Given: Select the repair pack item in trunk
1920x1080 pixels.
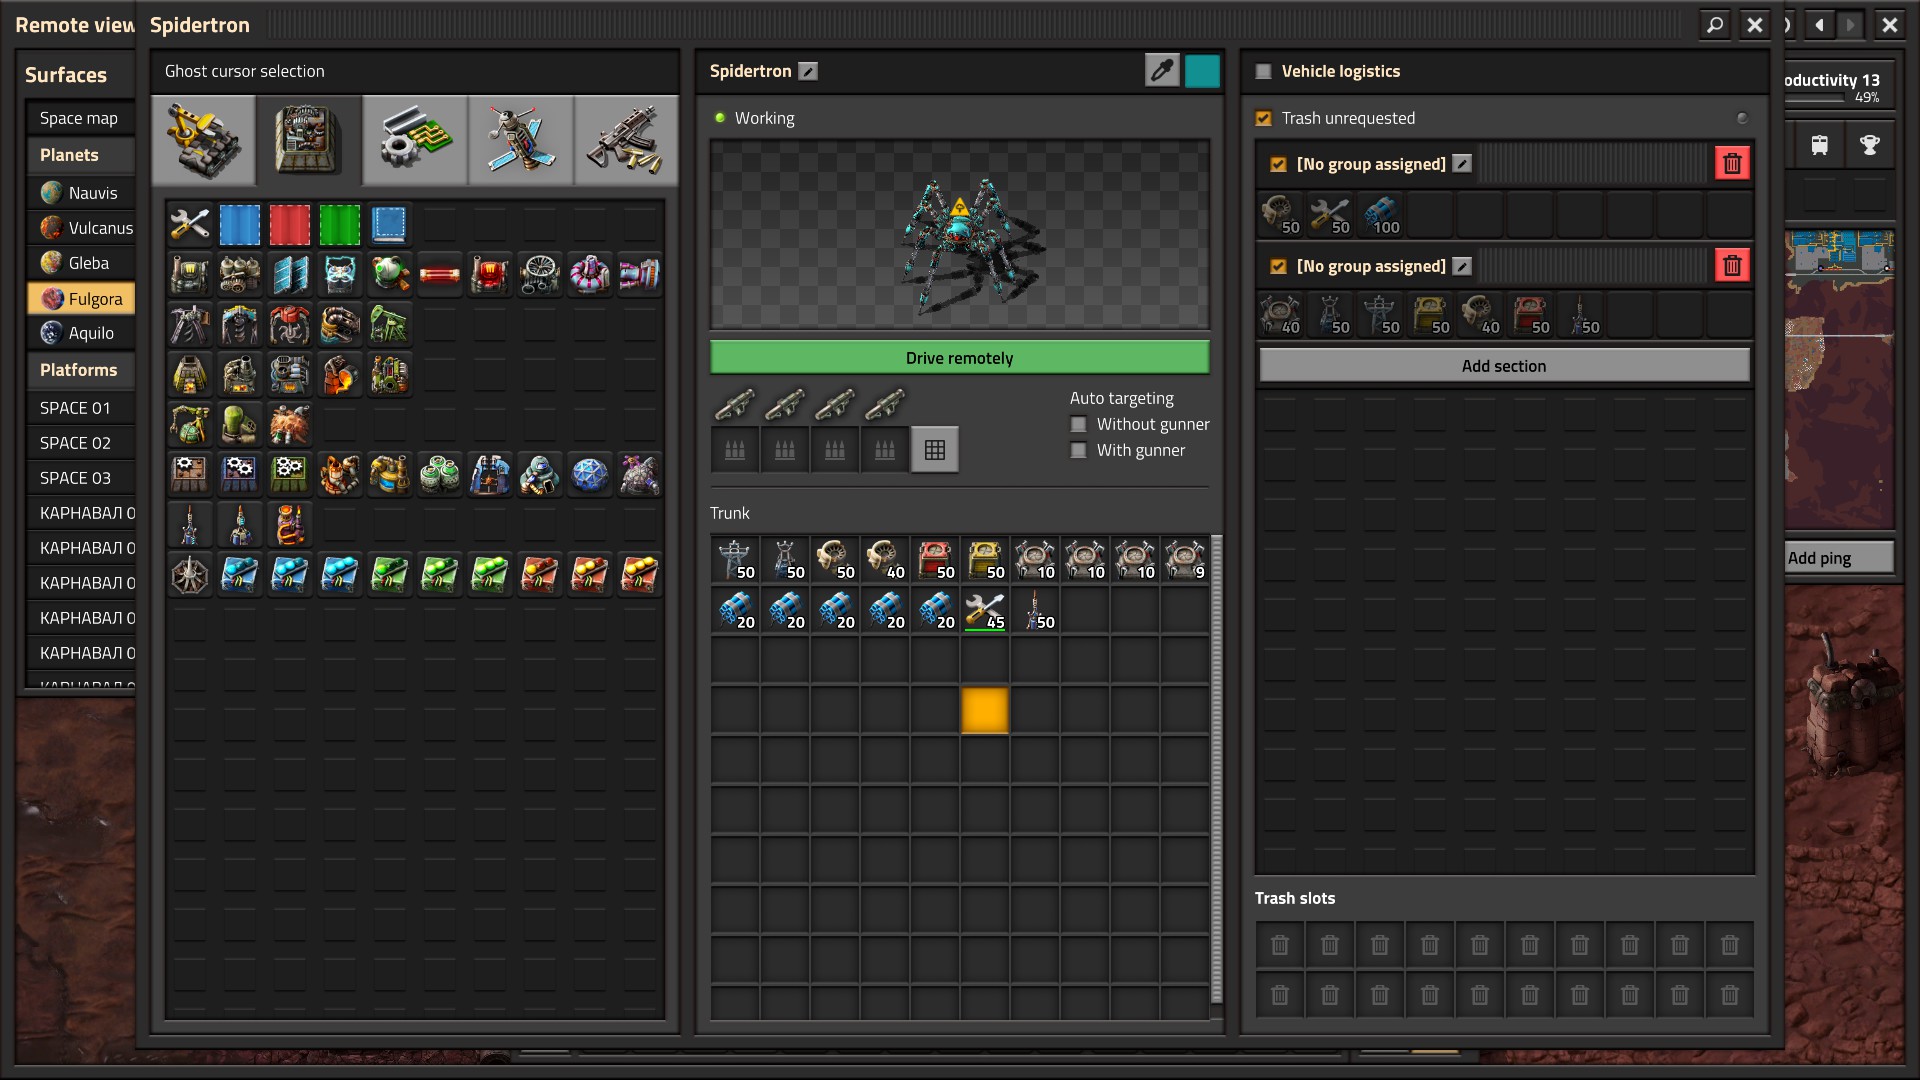Looking at the screenshot, I should 985,609.
